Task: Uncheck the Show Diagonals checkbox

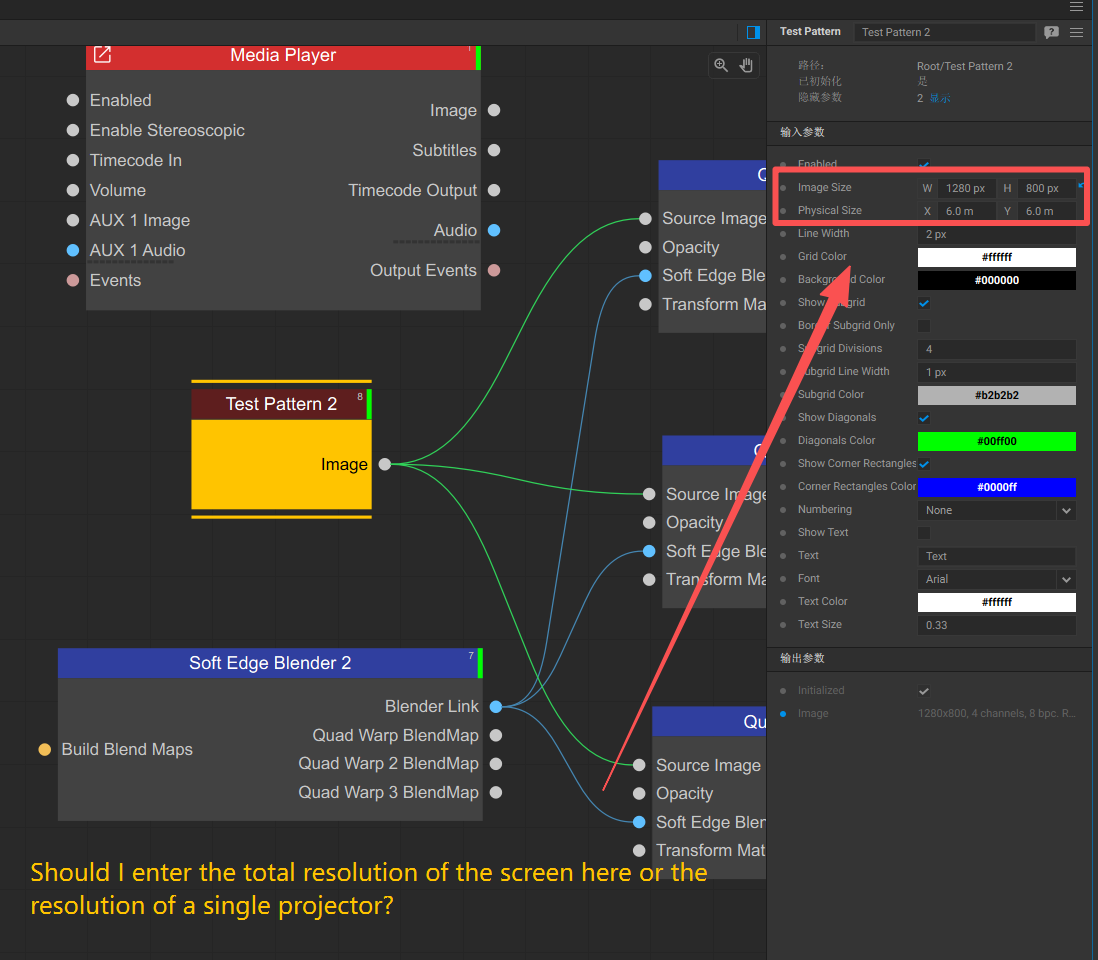Action: click(924, 418)
